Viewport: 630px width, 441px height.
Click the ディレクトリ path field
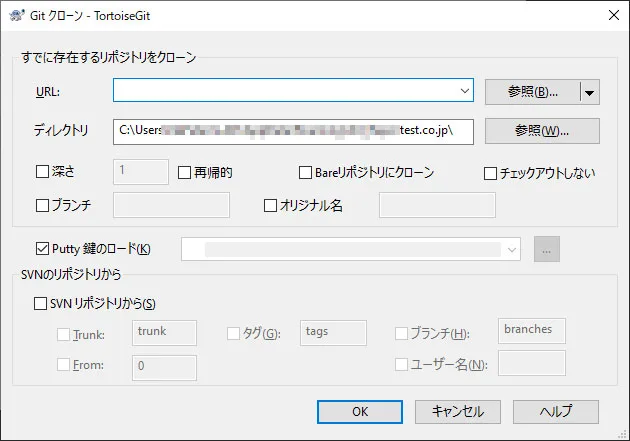[293, 131]
